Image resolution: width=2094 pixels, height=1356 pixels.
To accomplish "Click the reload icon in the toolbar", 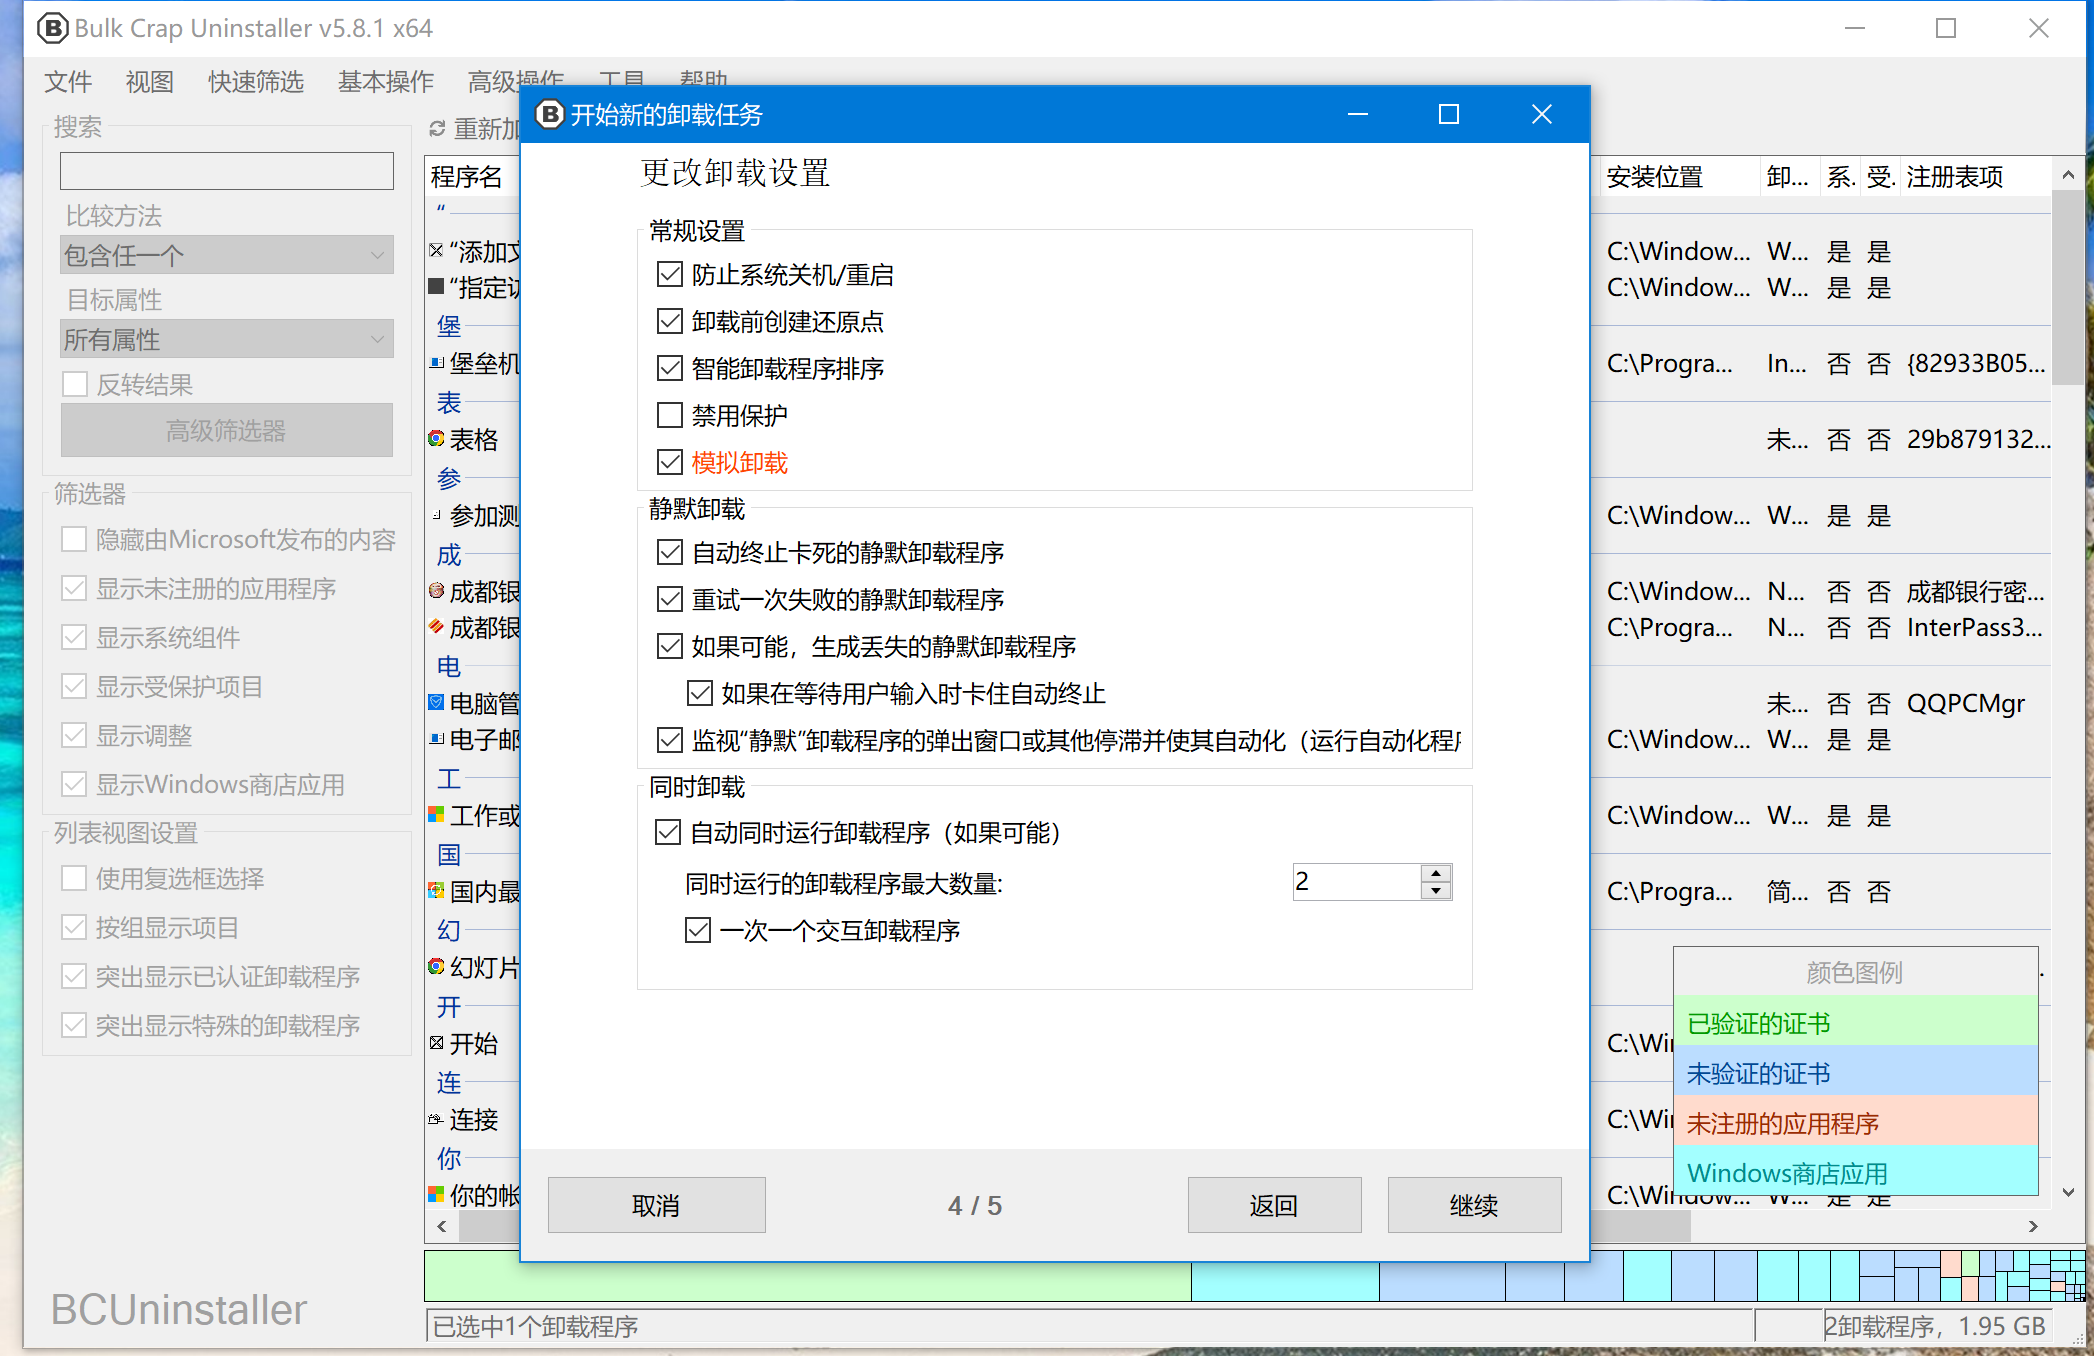I will 437,129.
